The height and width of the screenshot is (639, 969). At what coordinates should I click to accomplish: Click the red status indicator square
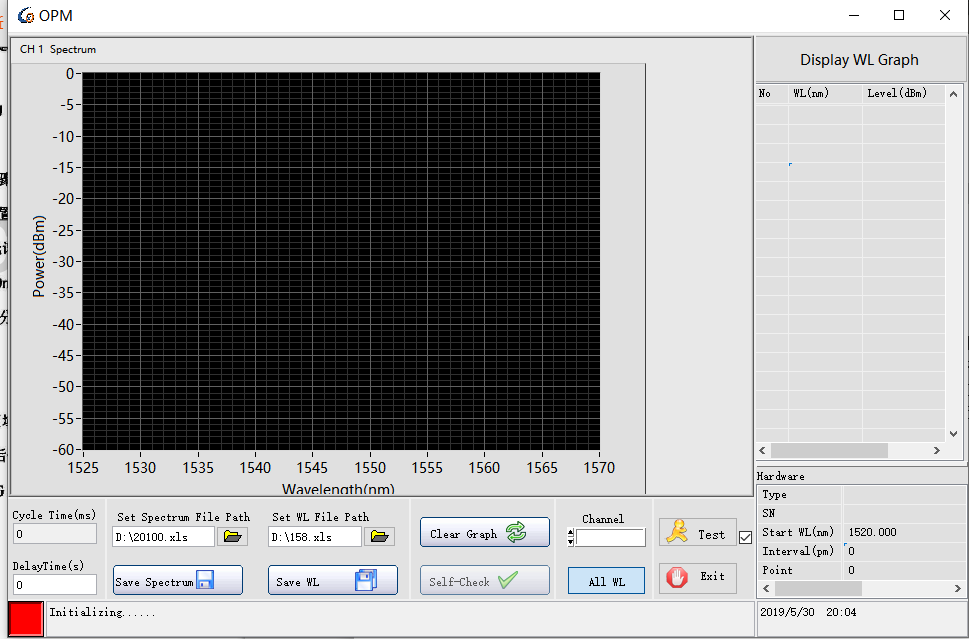pyautogui.click(x=26, y=618)
